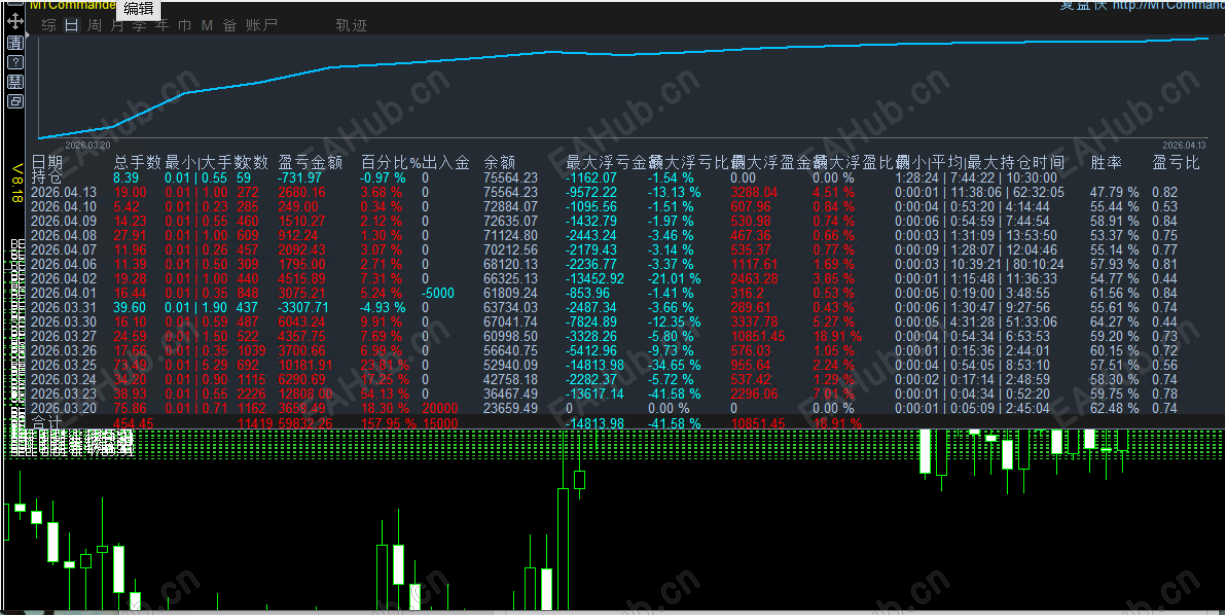Click the 157.95 % total percentage

tap(387, 424)
